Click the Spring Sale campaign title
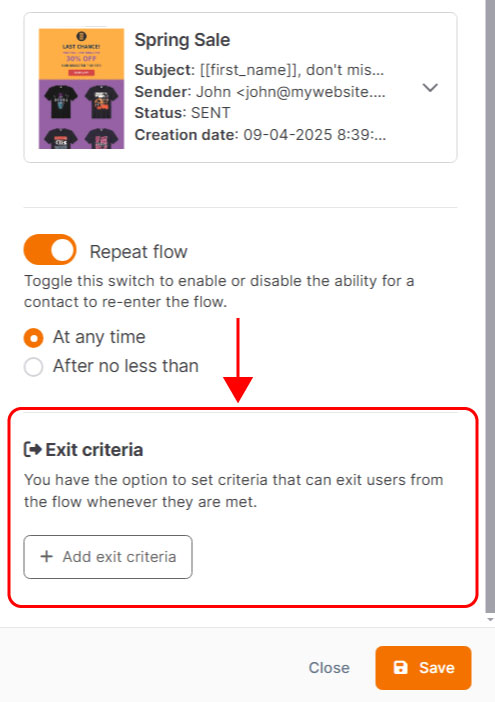Screen dimensions: 495x702 (x=182, y=40)
